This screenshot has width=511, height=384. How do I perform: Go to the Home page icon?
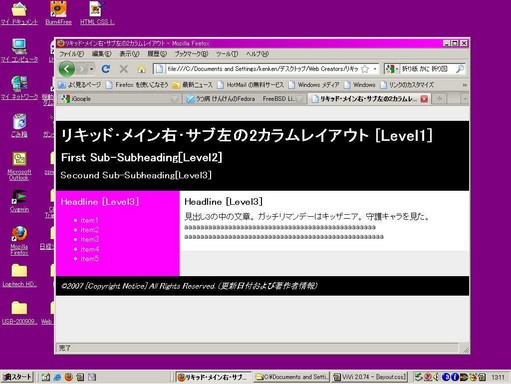pos(142,69)
